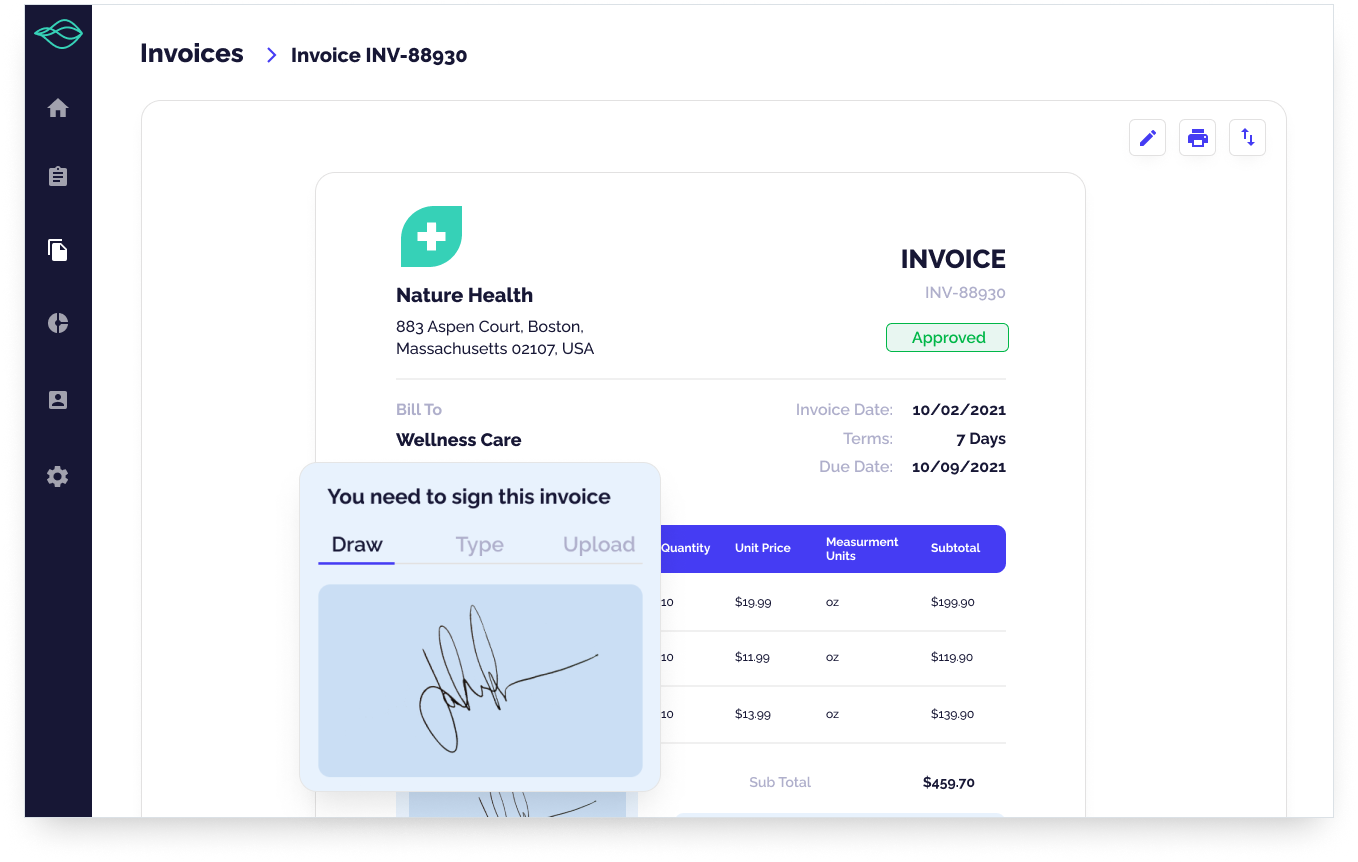Click the Nature Health plus logo
Image resolution: width=1358 pixels, height=862 pixels.
pos(431,237)
